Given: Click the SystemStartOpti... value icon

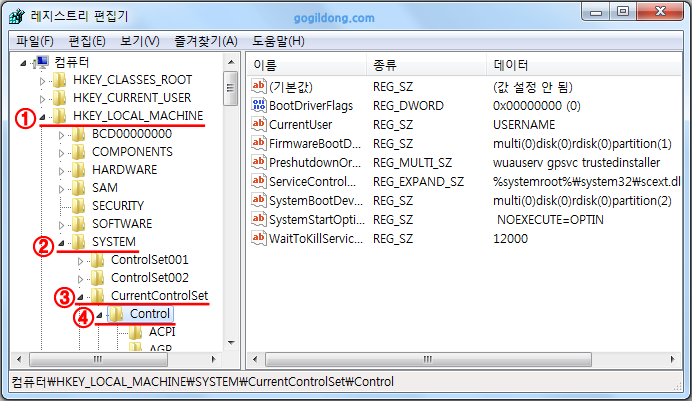Looking at the screenshot, I should pyautogui.click(x=259, y=219).
